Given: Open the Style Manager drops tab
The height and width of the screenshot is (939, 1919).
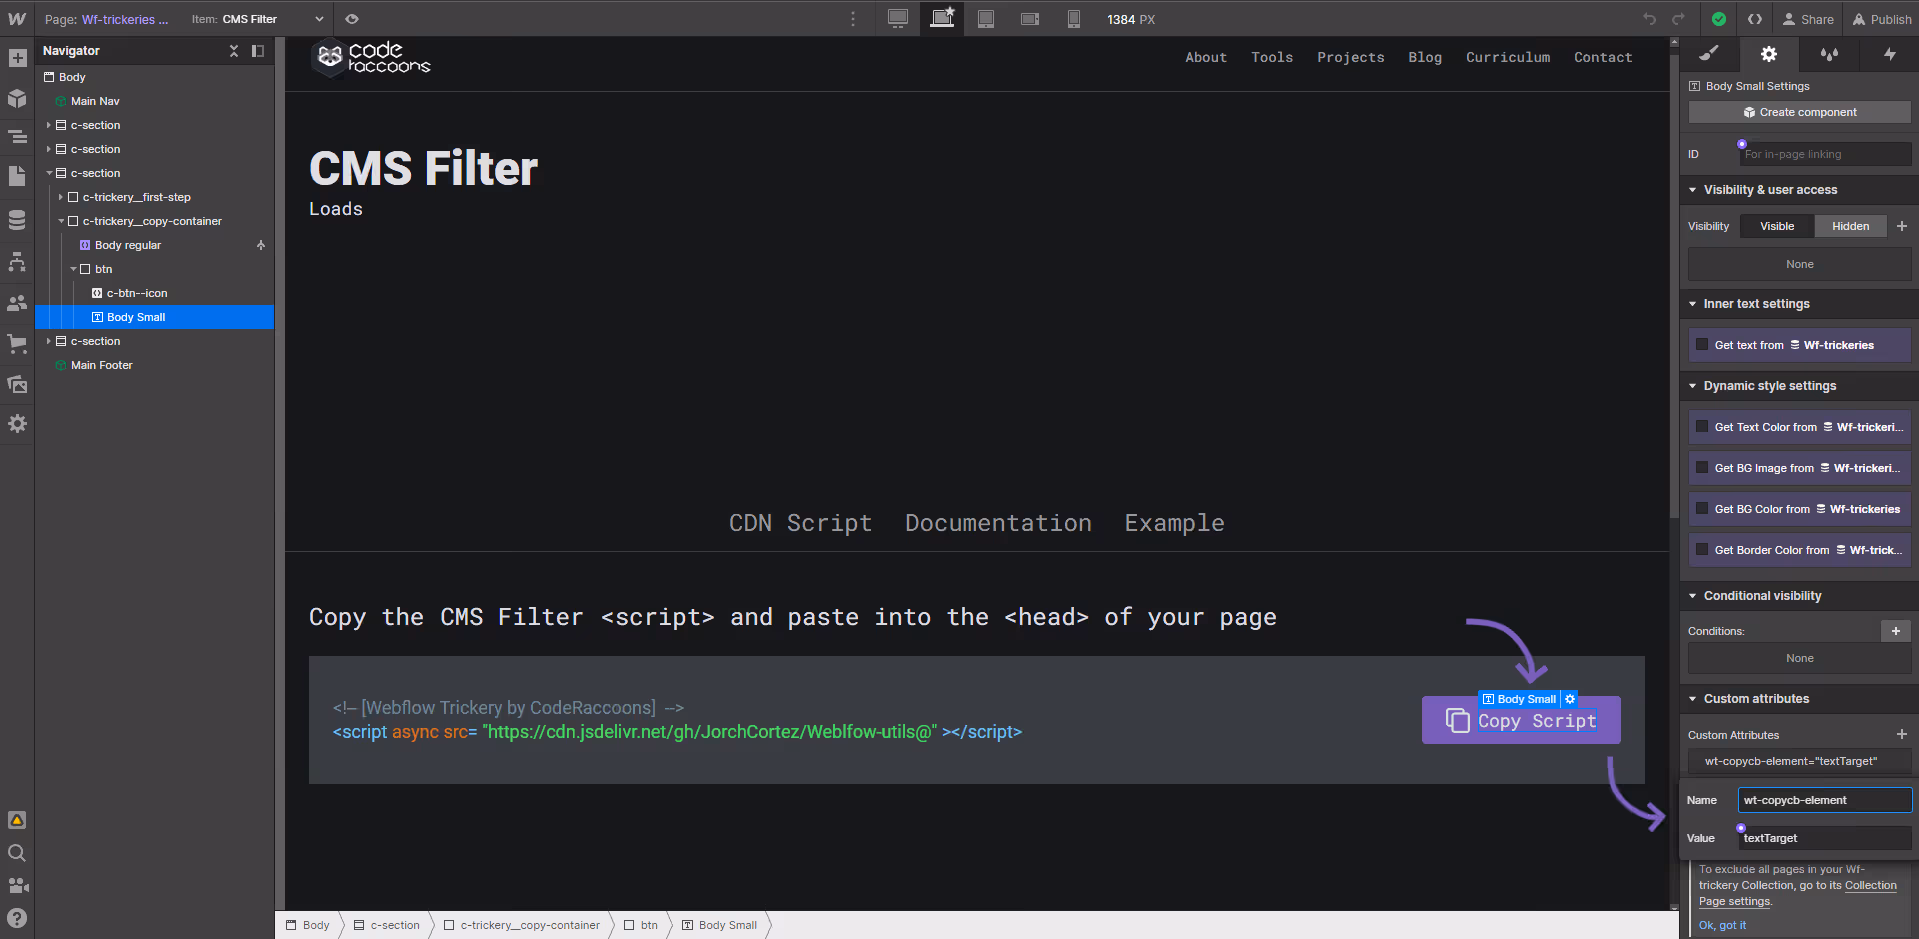Looking at the screenshot, I should 1829,54.
